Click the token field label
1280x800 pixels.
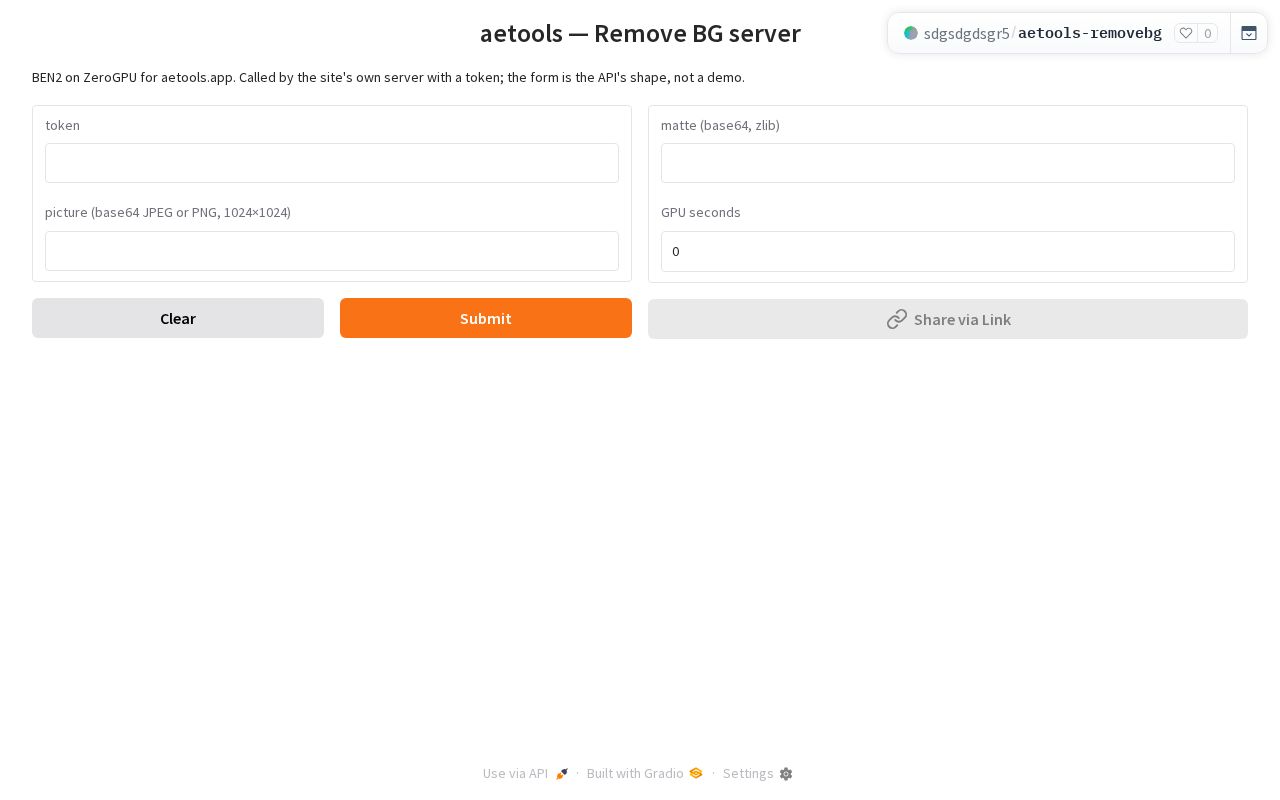pos(62,125)
